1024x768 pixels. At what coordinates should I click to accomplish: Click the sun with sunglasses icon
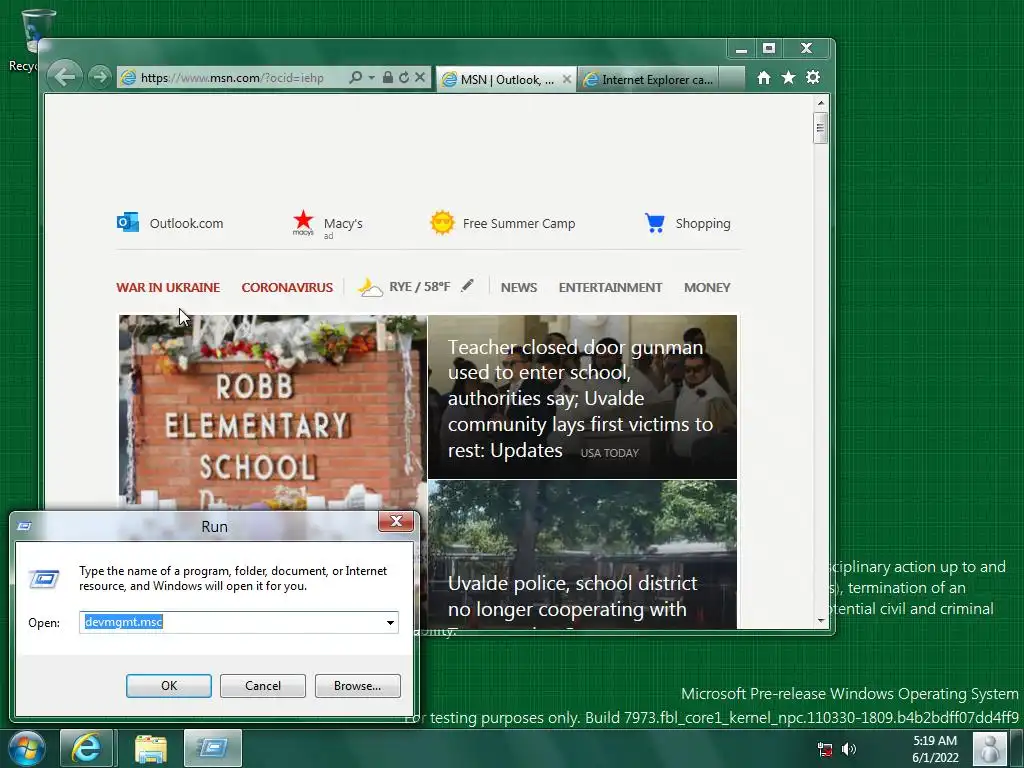(x=442, y=223)
